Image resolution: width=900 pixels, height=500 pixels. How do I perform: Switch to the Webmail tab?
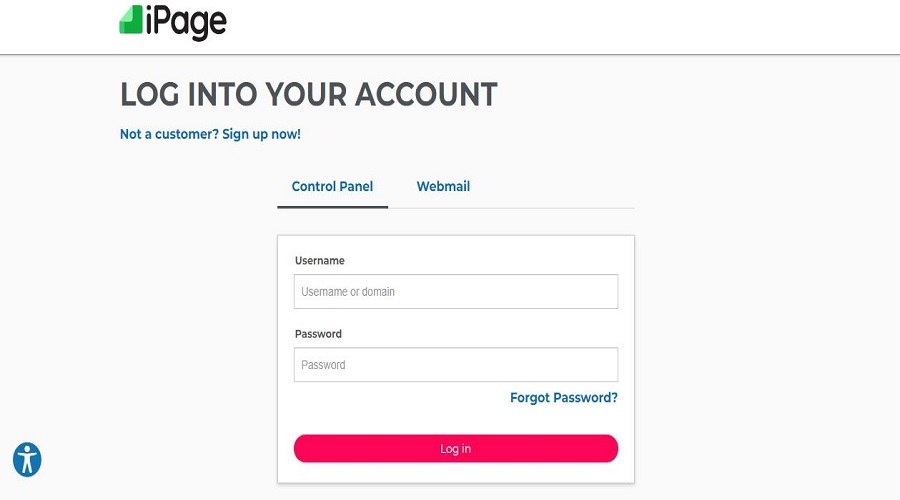443,187
